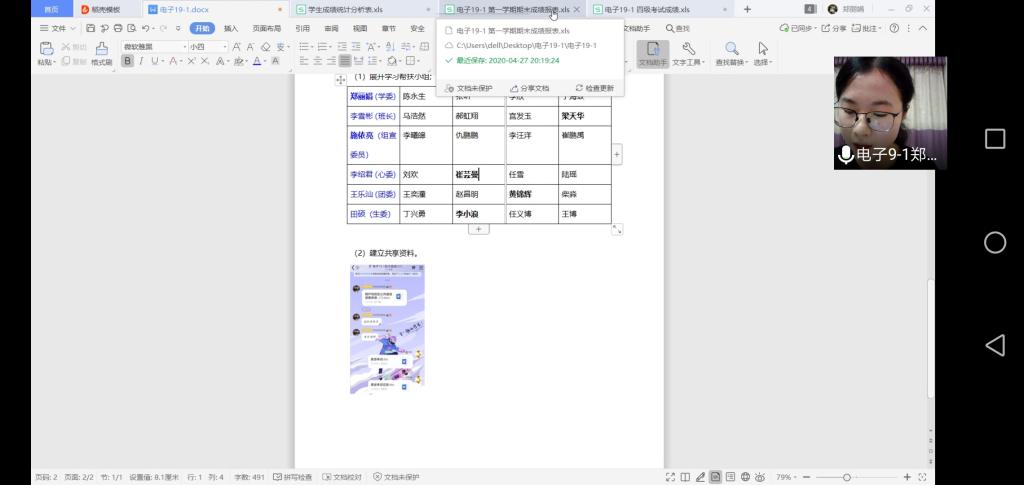Open the Text Tools wrench icon
The height and width of the screenshot is (485, 1024).
click(x=688, y=49)
